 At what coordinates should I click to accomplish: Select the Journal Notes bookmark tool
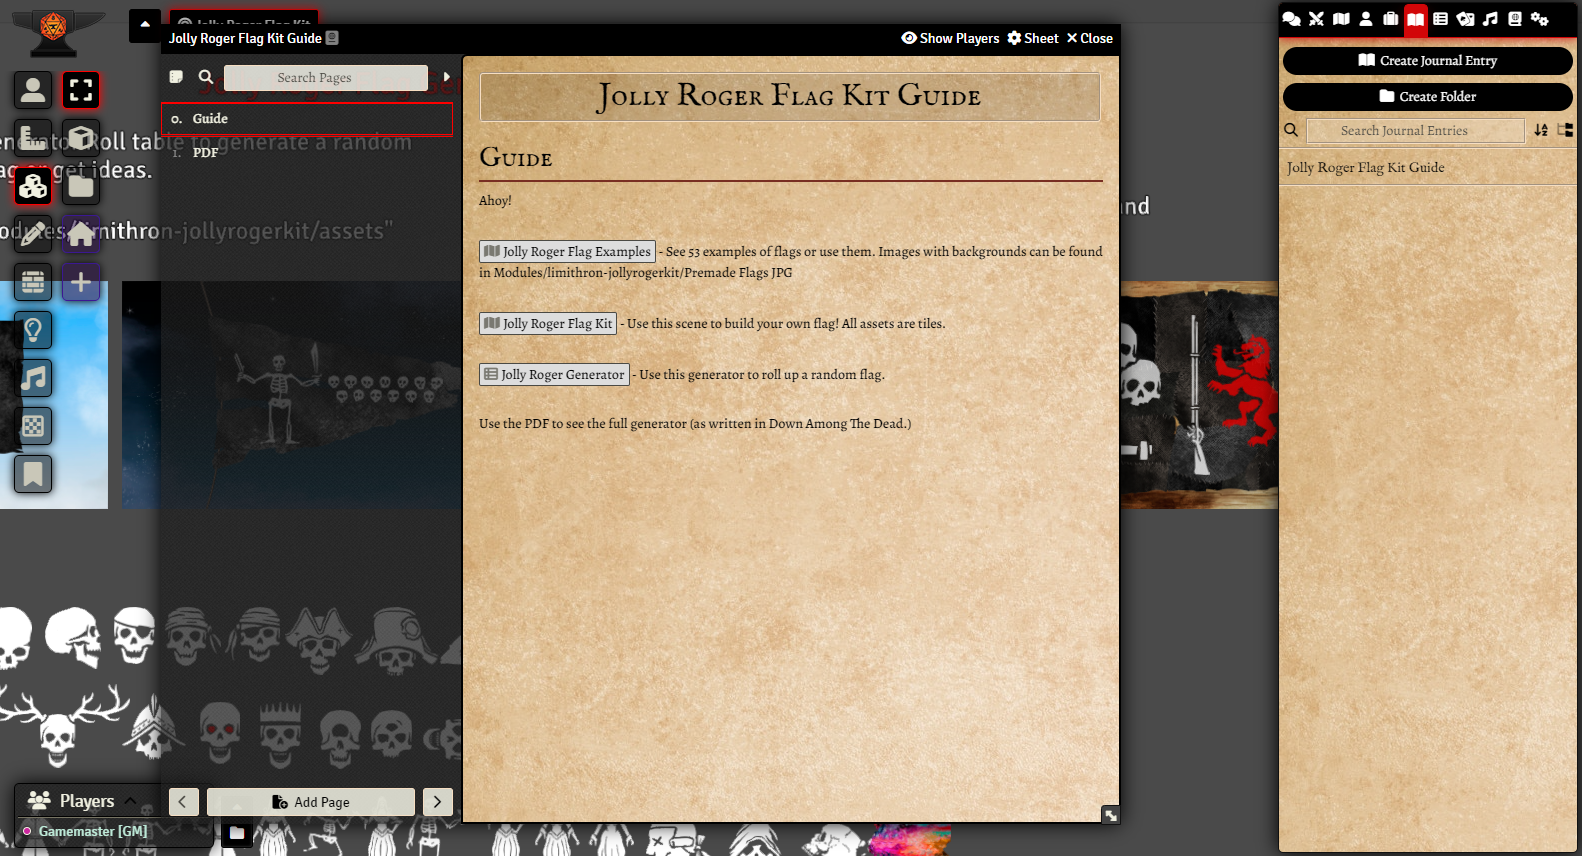point(33,474)
